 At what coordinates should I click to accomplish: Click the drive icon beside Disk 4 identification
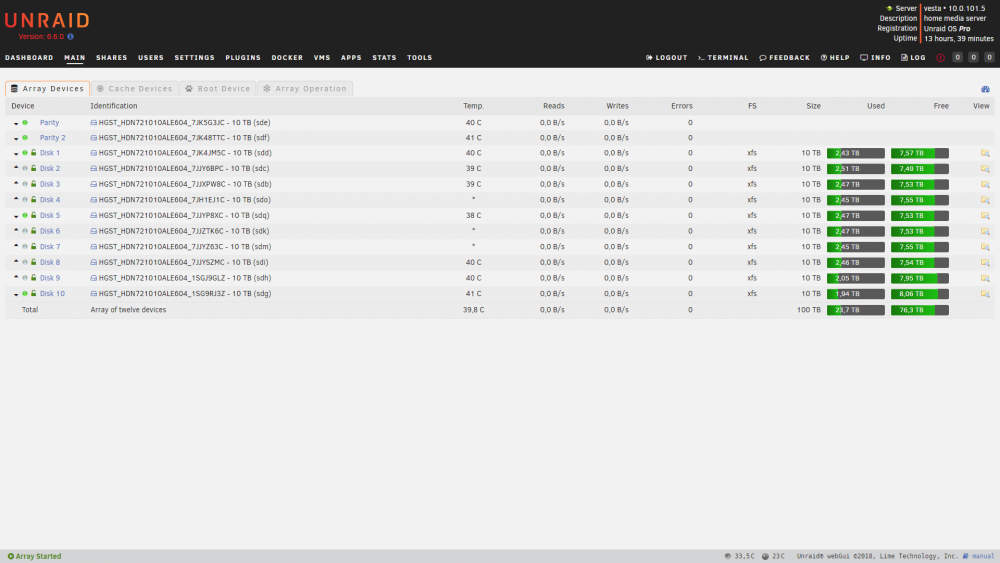pos(94,200)
